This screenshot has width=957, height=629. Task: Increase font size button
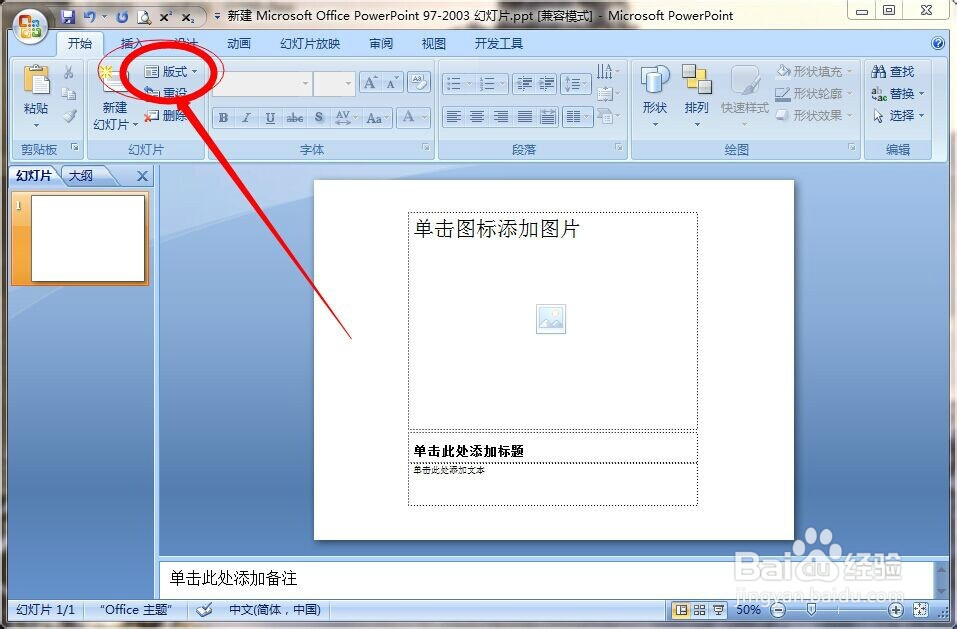370,83
